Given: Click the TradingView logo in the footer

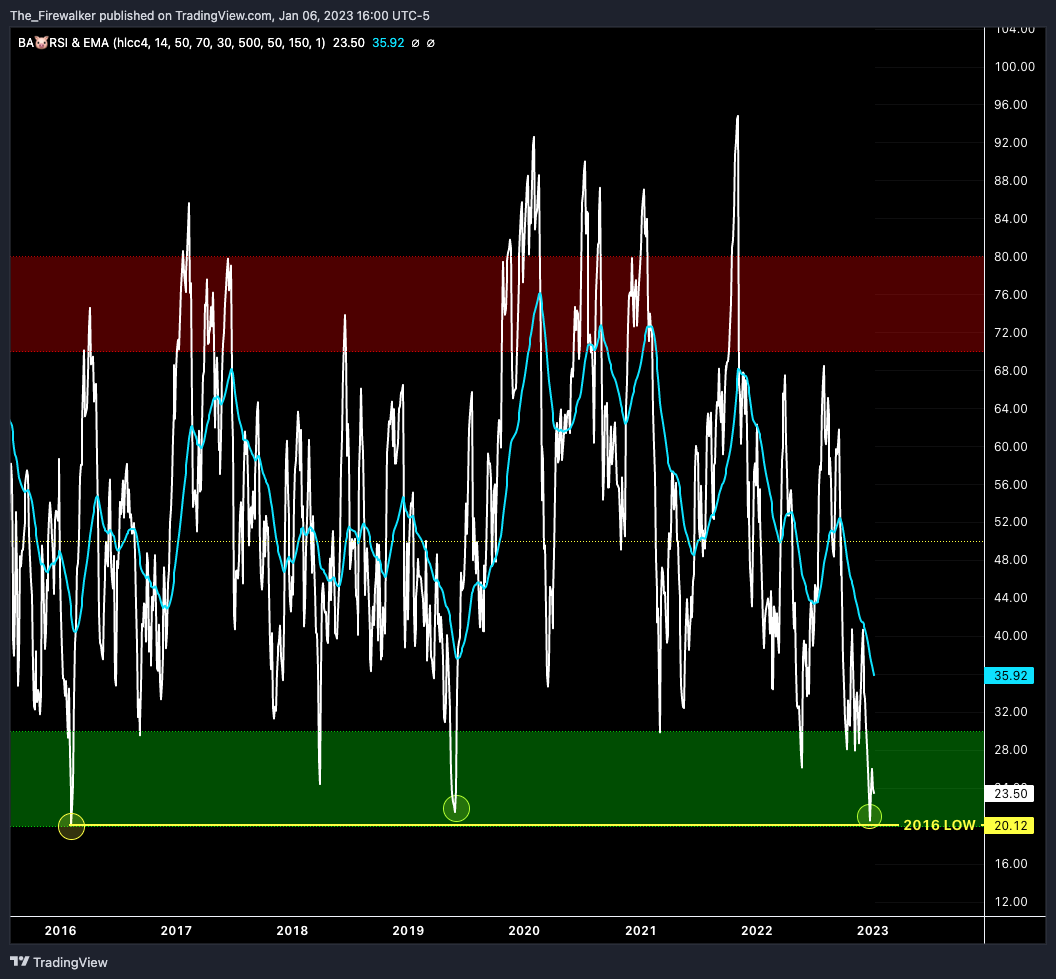Looking at the screenshot, I should [x=59, y=962].
